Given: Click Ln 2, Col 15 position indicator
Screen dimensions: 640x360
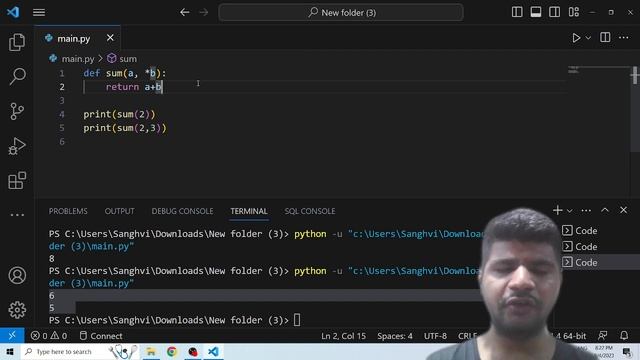Looking at the screenshot, I should click(343, 336).
